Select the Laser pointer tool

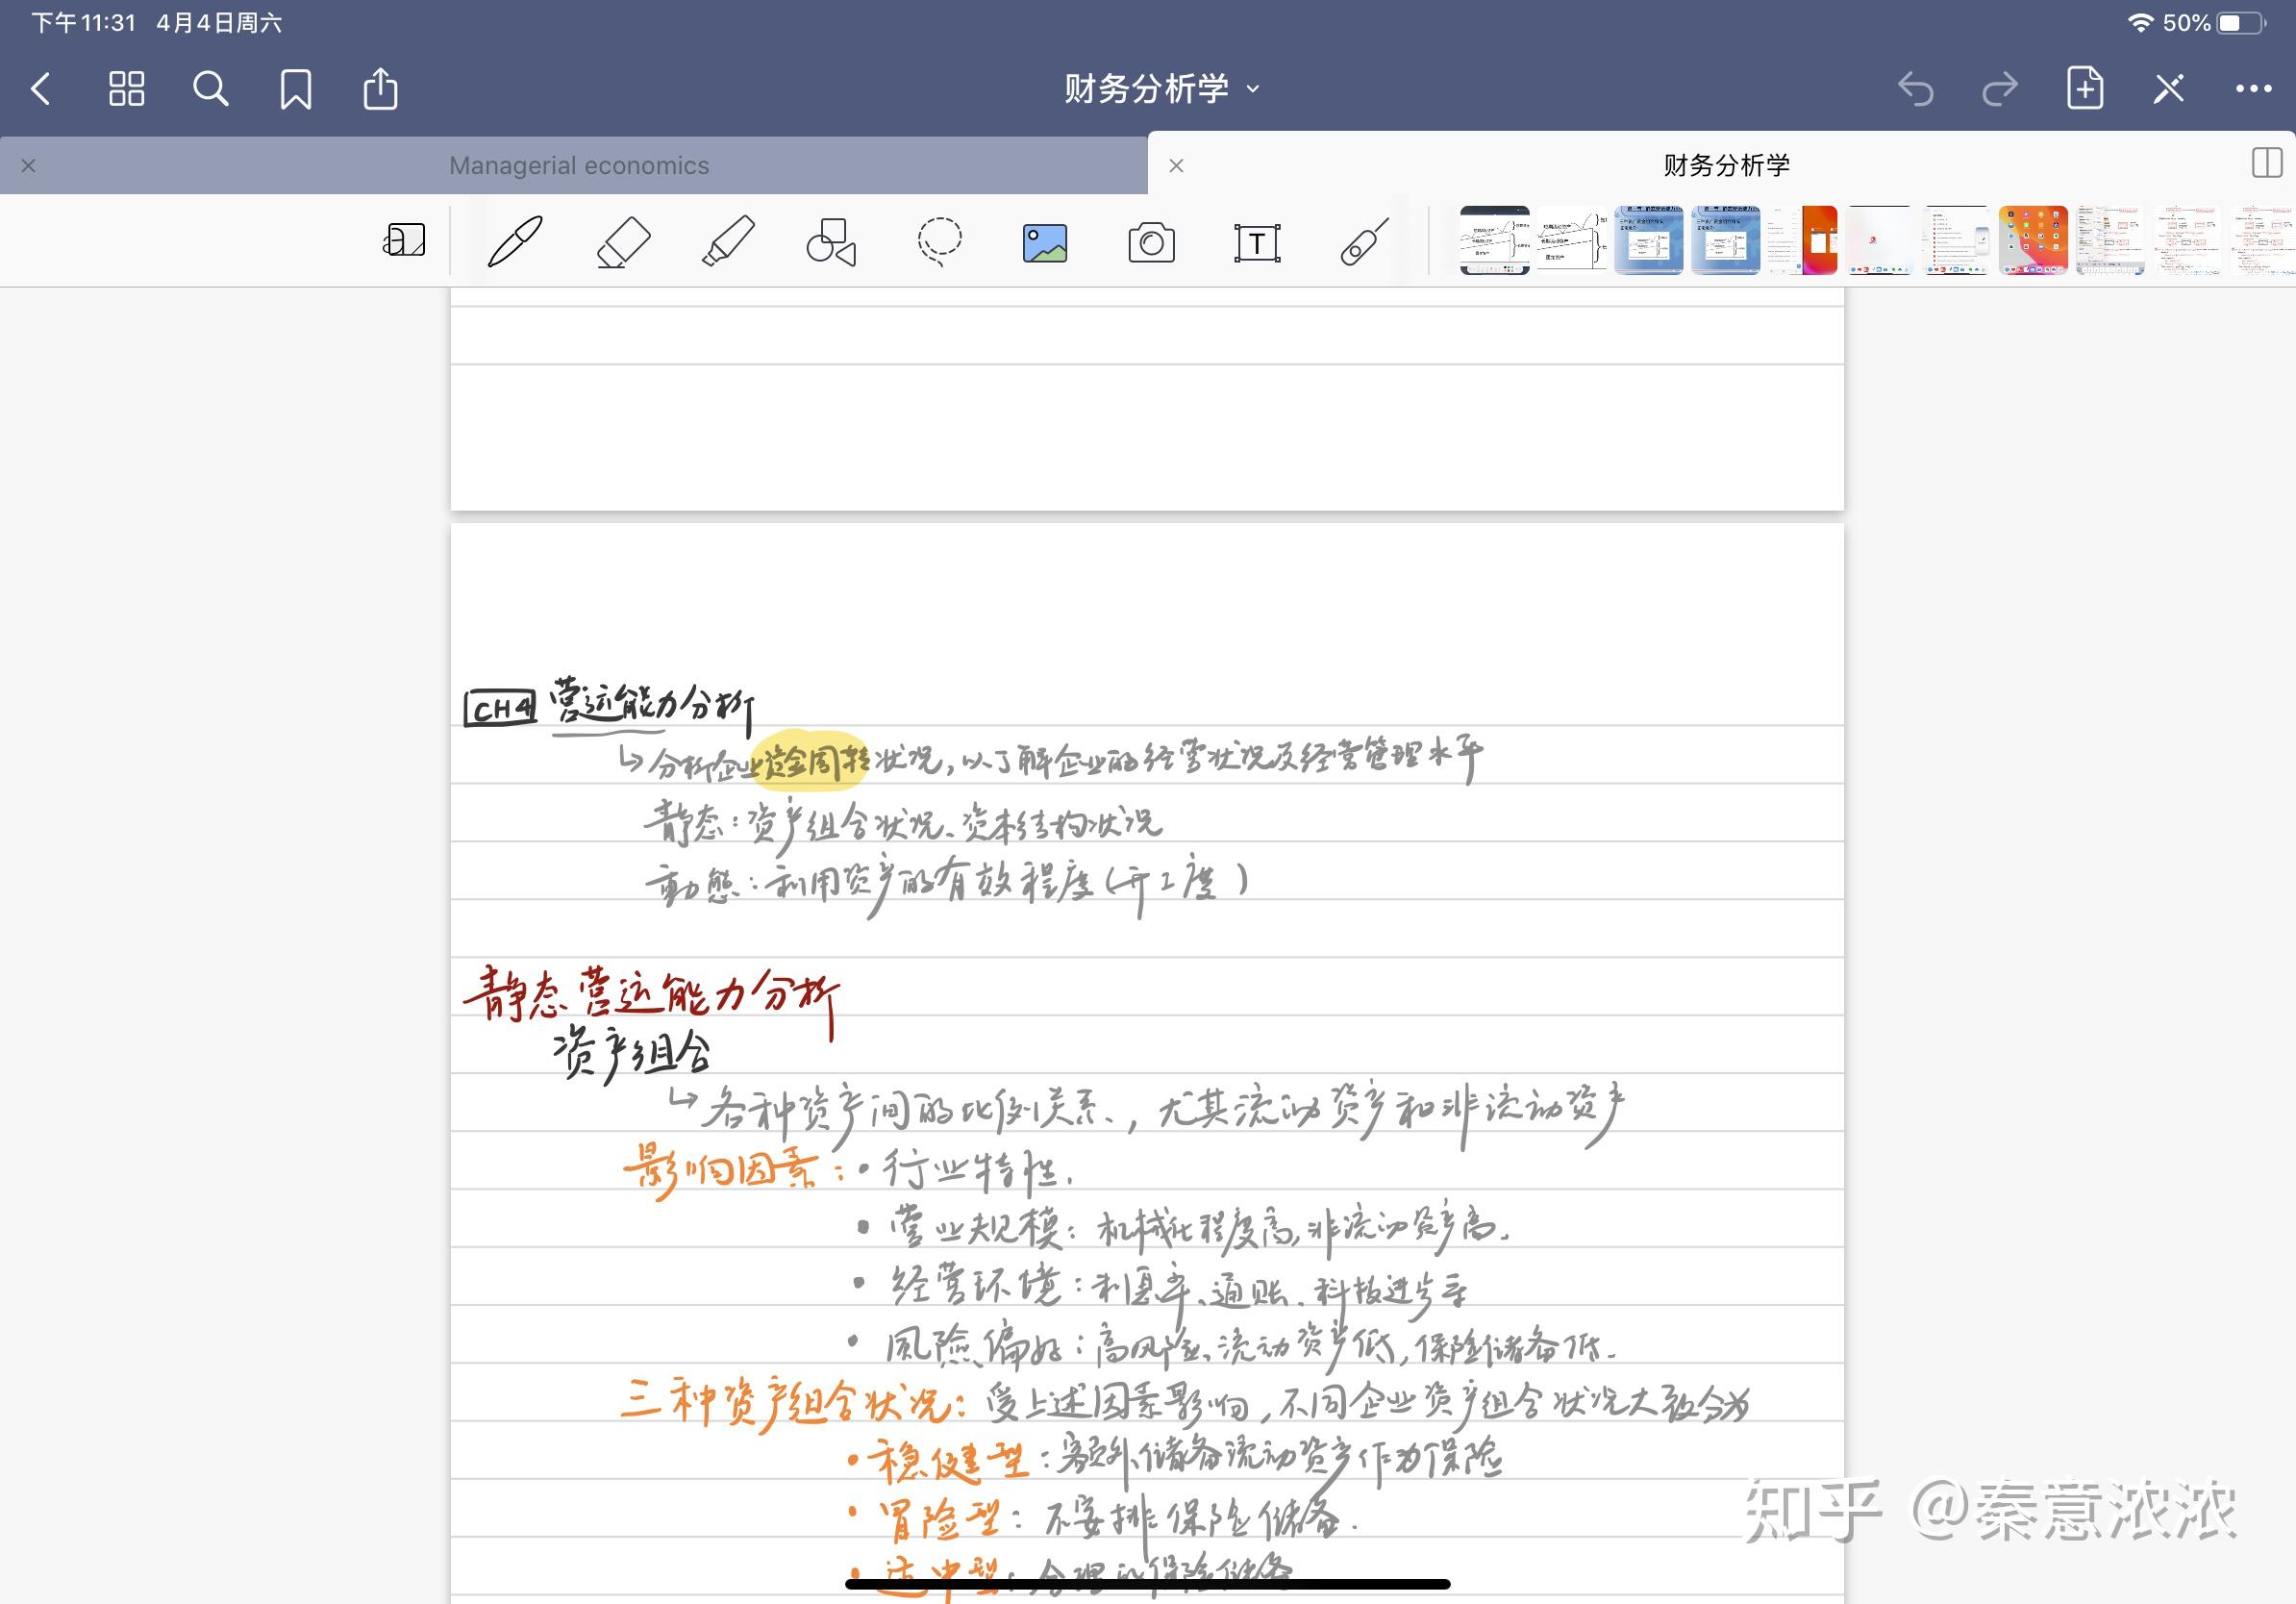tap(1364, 242)
